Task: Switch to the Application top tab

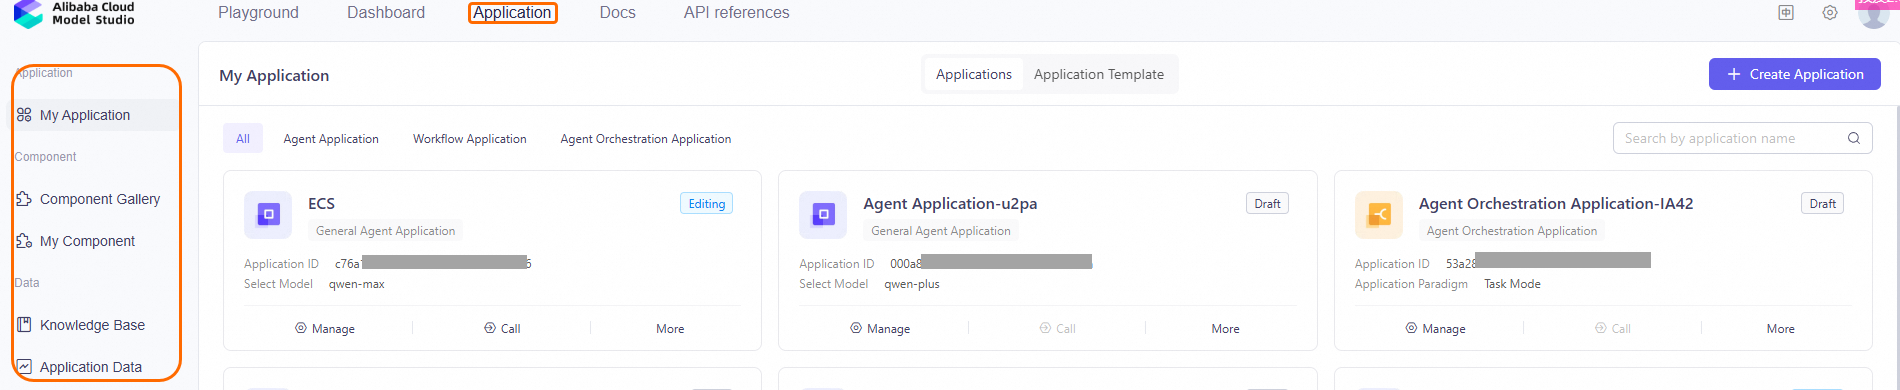Action: pos(512,13)
